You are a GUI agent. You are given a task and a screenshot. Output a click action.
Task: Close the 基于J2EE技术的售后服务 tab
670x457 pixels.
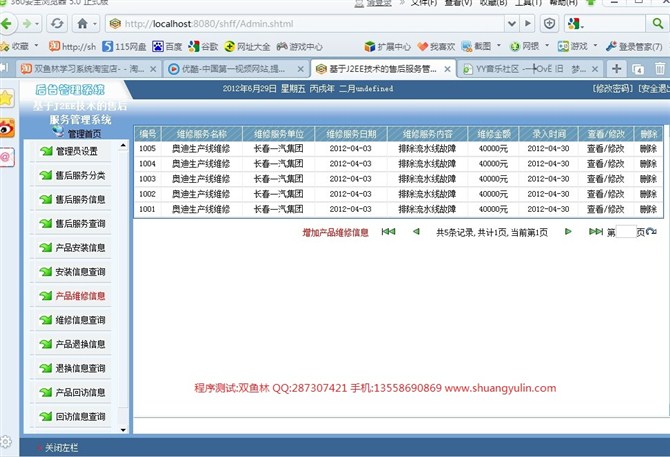pos(447,69)
